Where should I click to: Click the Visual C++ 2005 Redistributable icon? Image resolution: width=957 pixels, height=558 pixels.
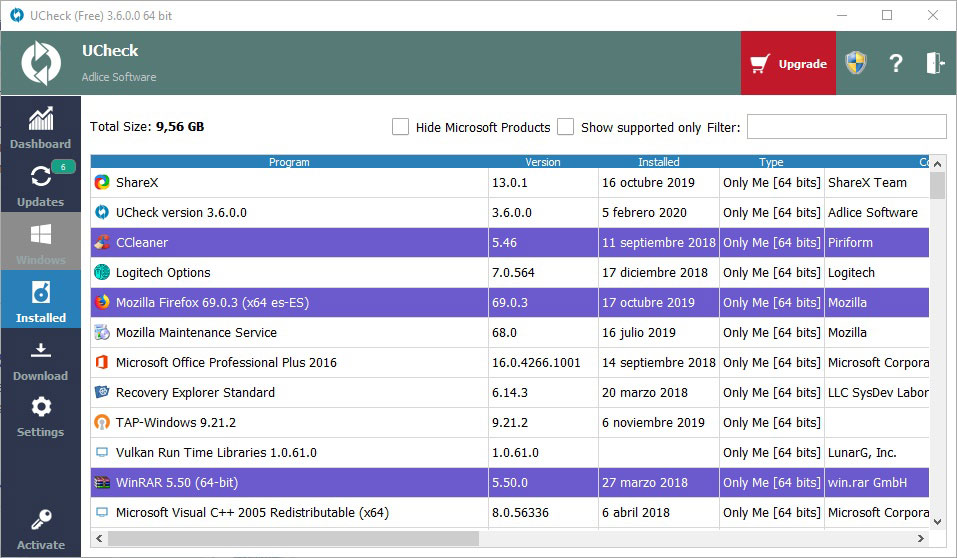coord(102,512)
